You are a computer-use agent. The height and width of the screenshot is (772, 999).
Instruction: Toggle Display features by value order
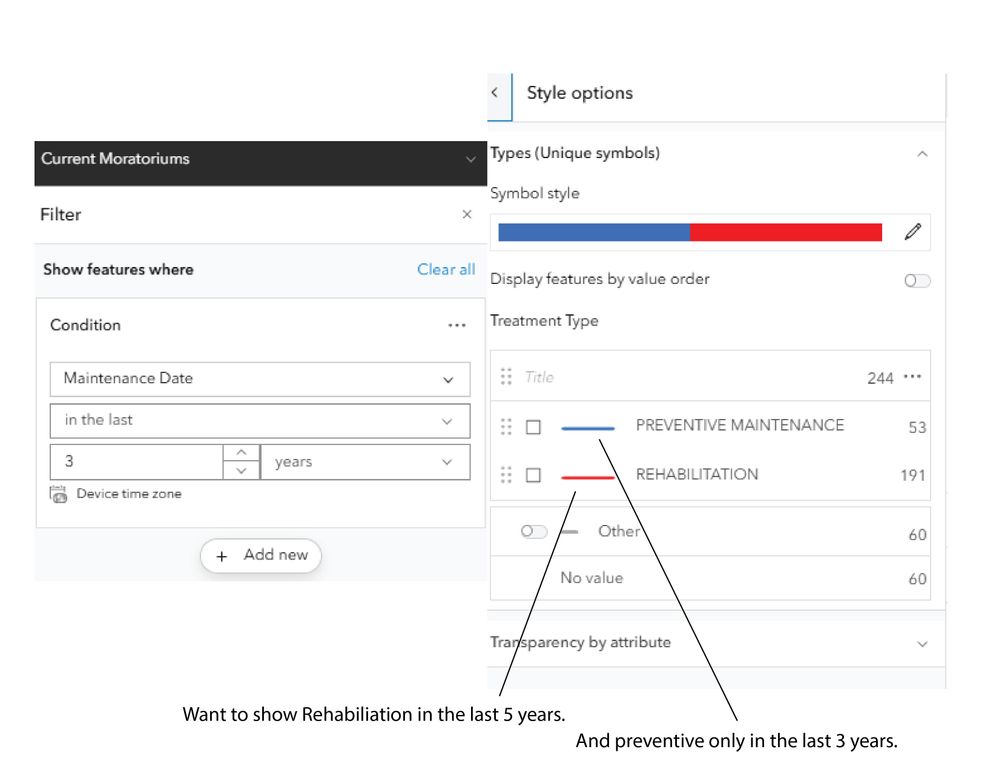coord(916,281)
